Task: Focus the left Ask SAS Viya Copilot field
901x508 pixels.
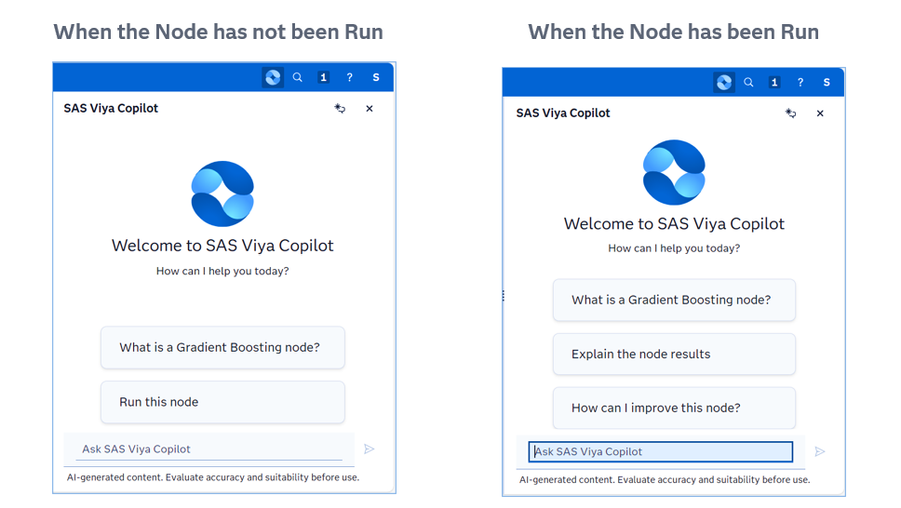Action: pyautogui.click(x=209, y=449)
